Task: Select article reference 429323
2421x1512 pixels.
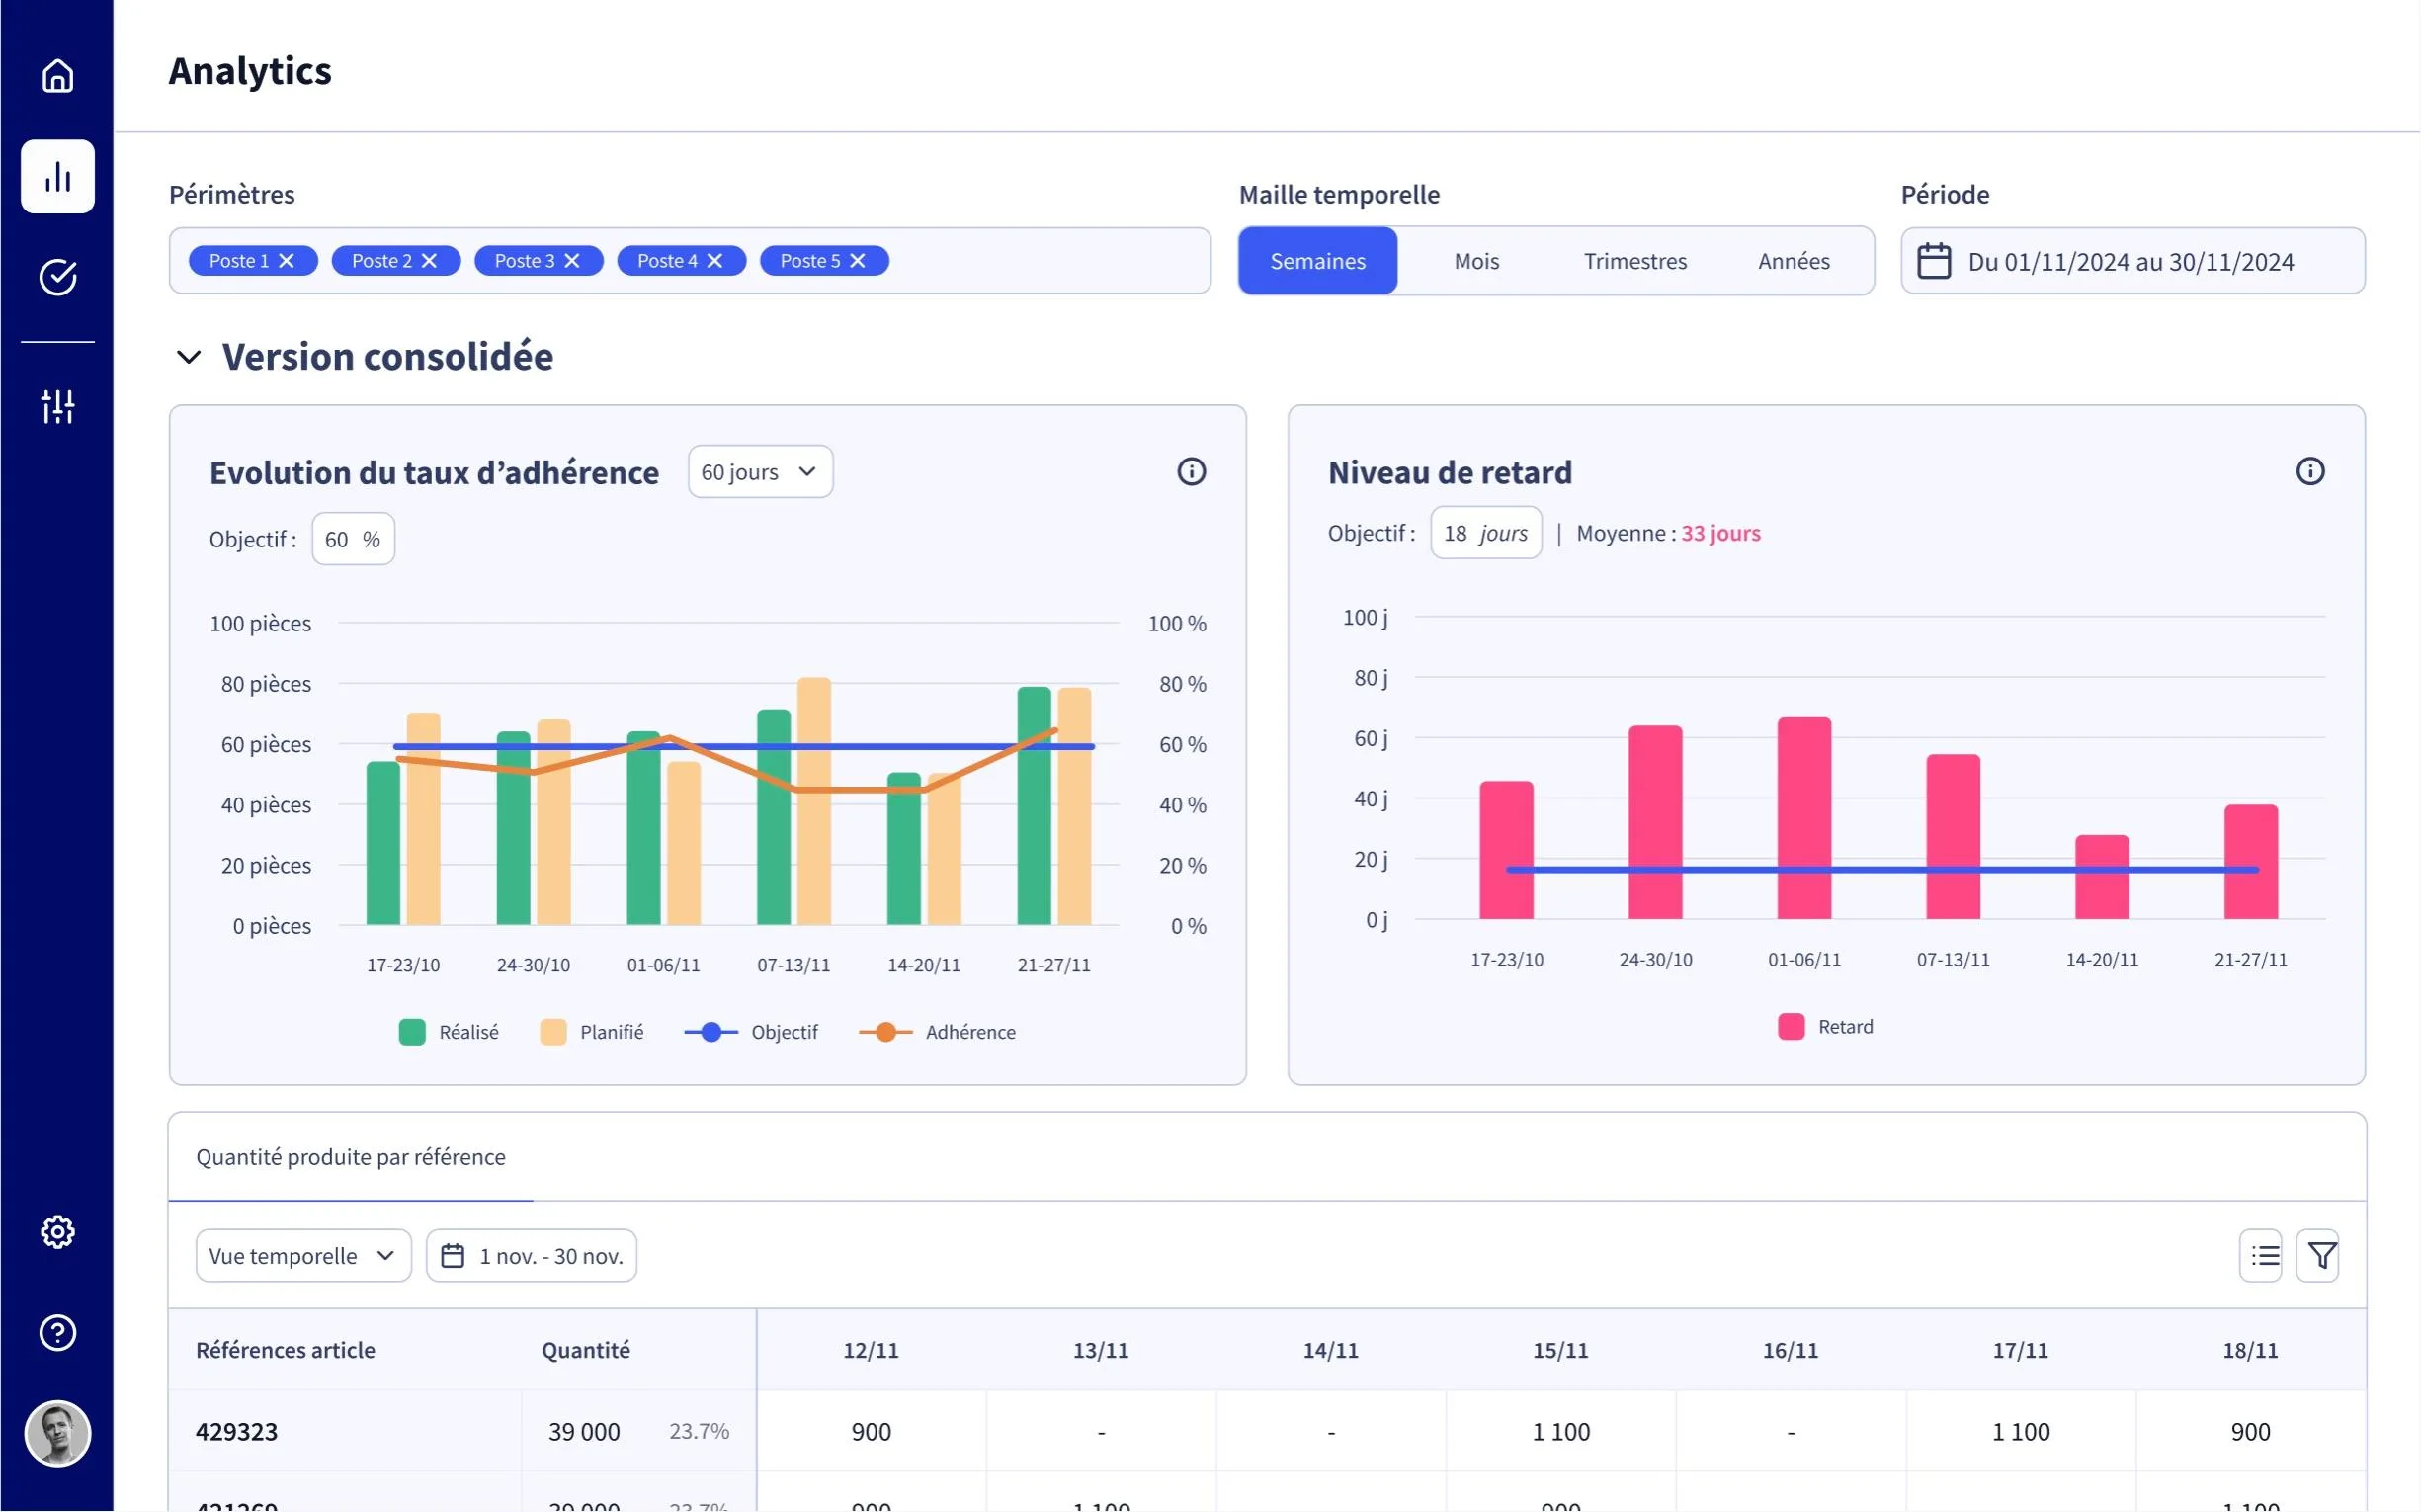Action: click(237, 1432)
